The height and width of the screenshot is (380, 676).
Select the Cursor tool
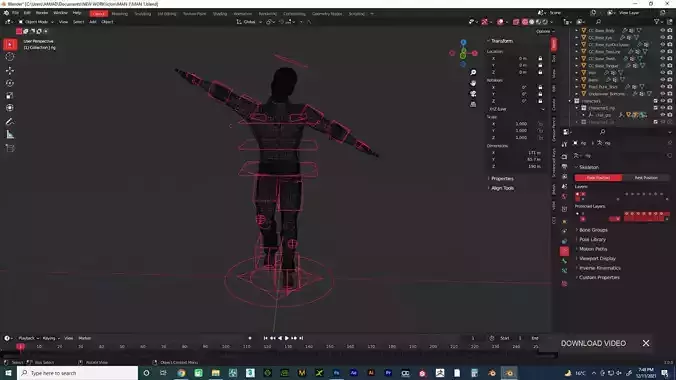coord(10,57)
